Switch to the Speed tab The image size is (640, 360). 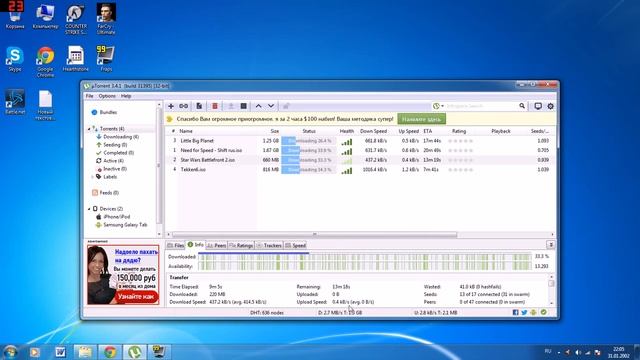[x=295, y=245]
